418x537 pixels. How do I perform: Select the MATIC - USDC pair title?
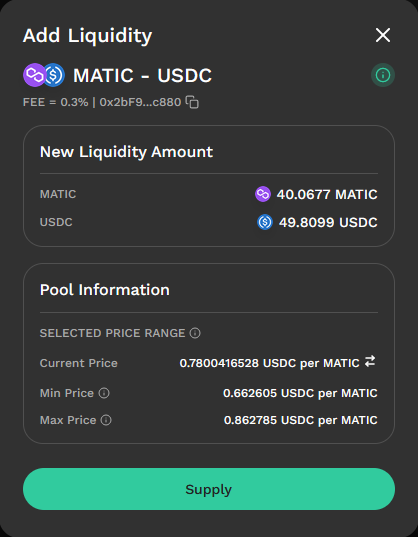(142, 75)
